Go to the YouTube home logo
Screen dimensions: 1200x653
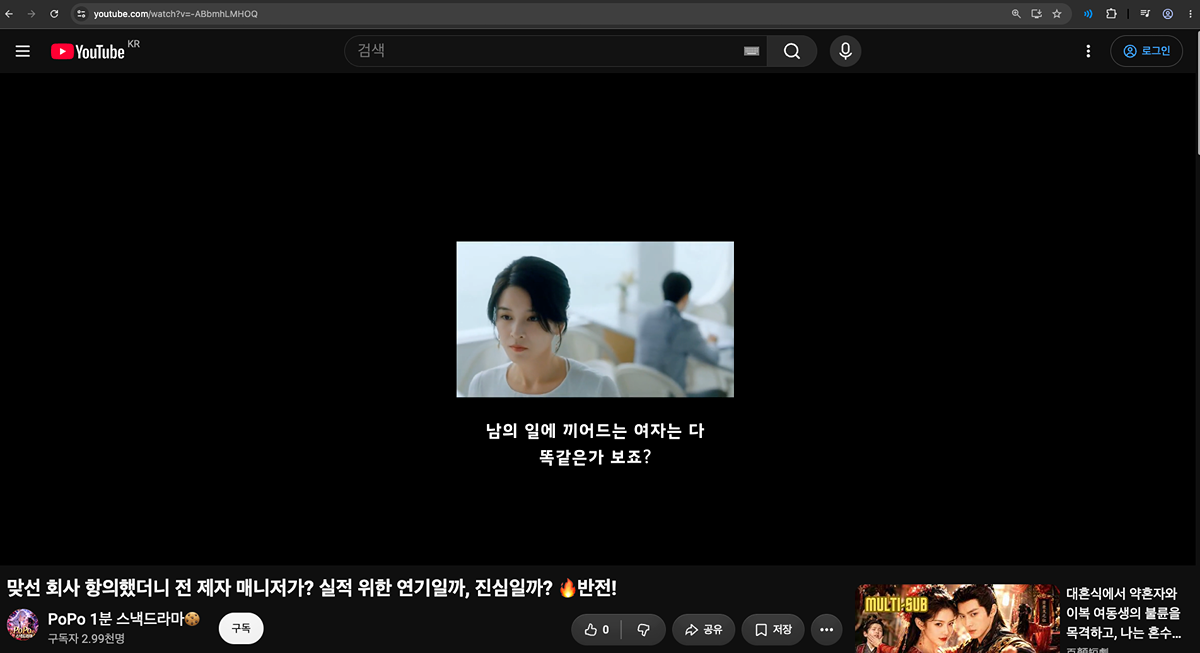pos(88,51)
